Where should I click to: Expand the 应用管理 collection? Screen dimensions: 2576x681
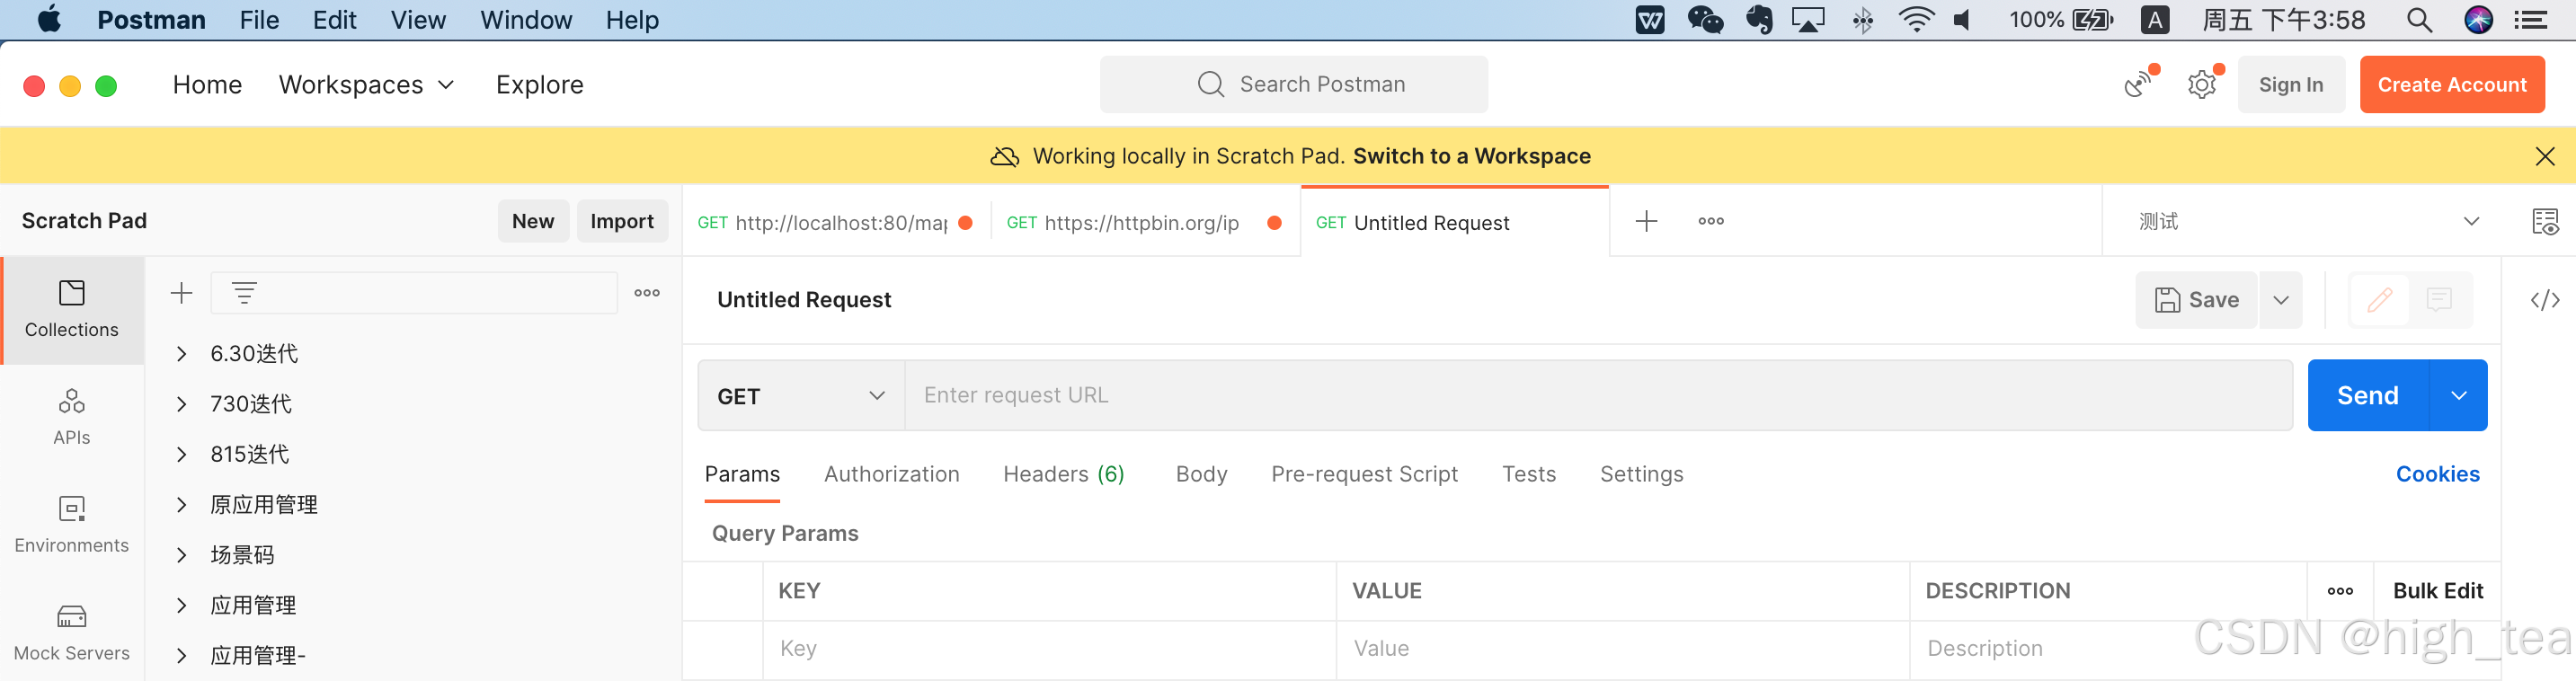point(181,605)
